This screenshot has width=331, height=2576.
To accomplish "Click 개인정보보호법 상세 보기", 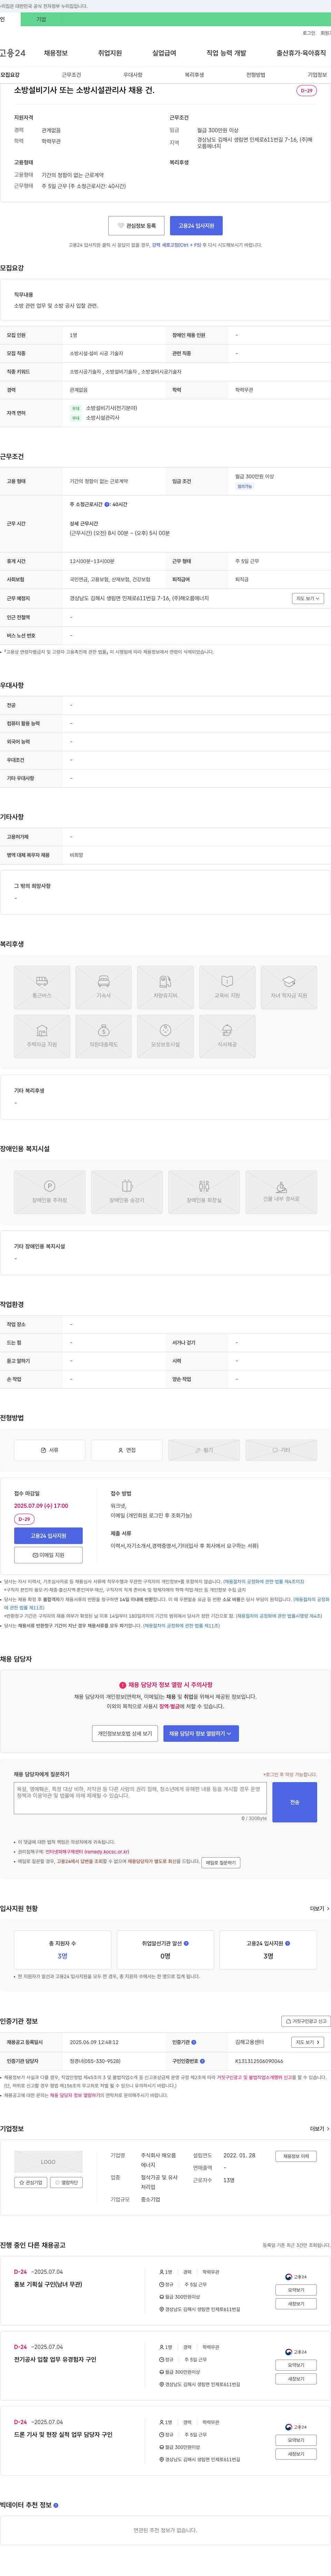I will pyautogui.click(x=125, y=1733).
